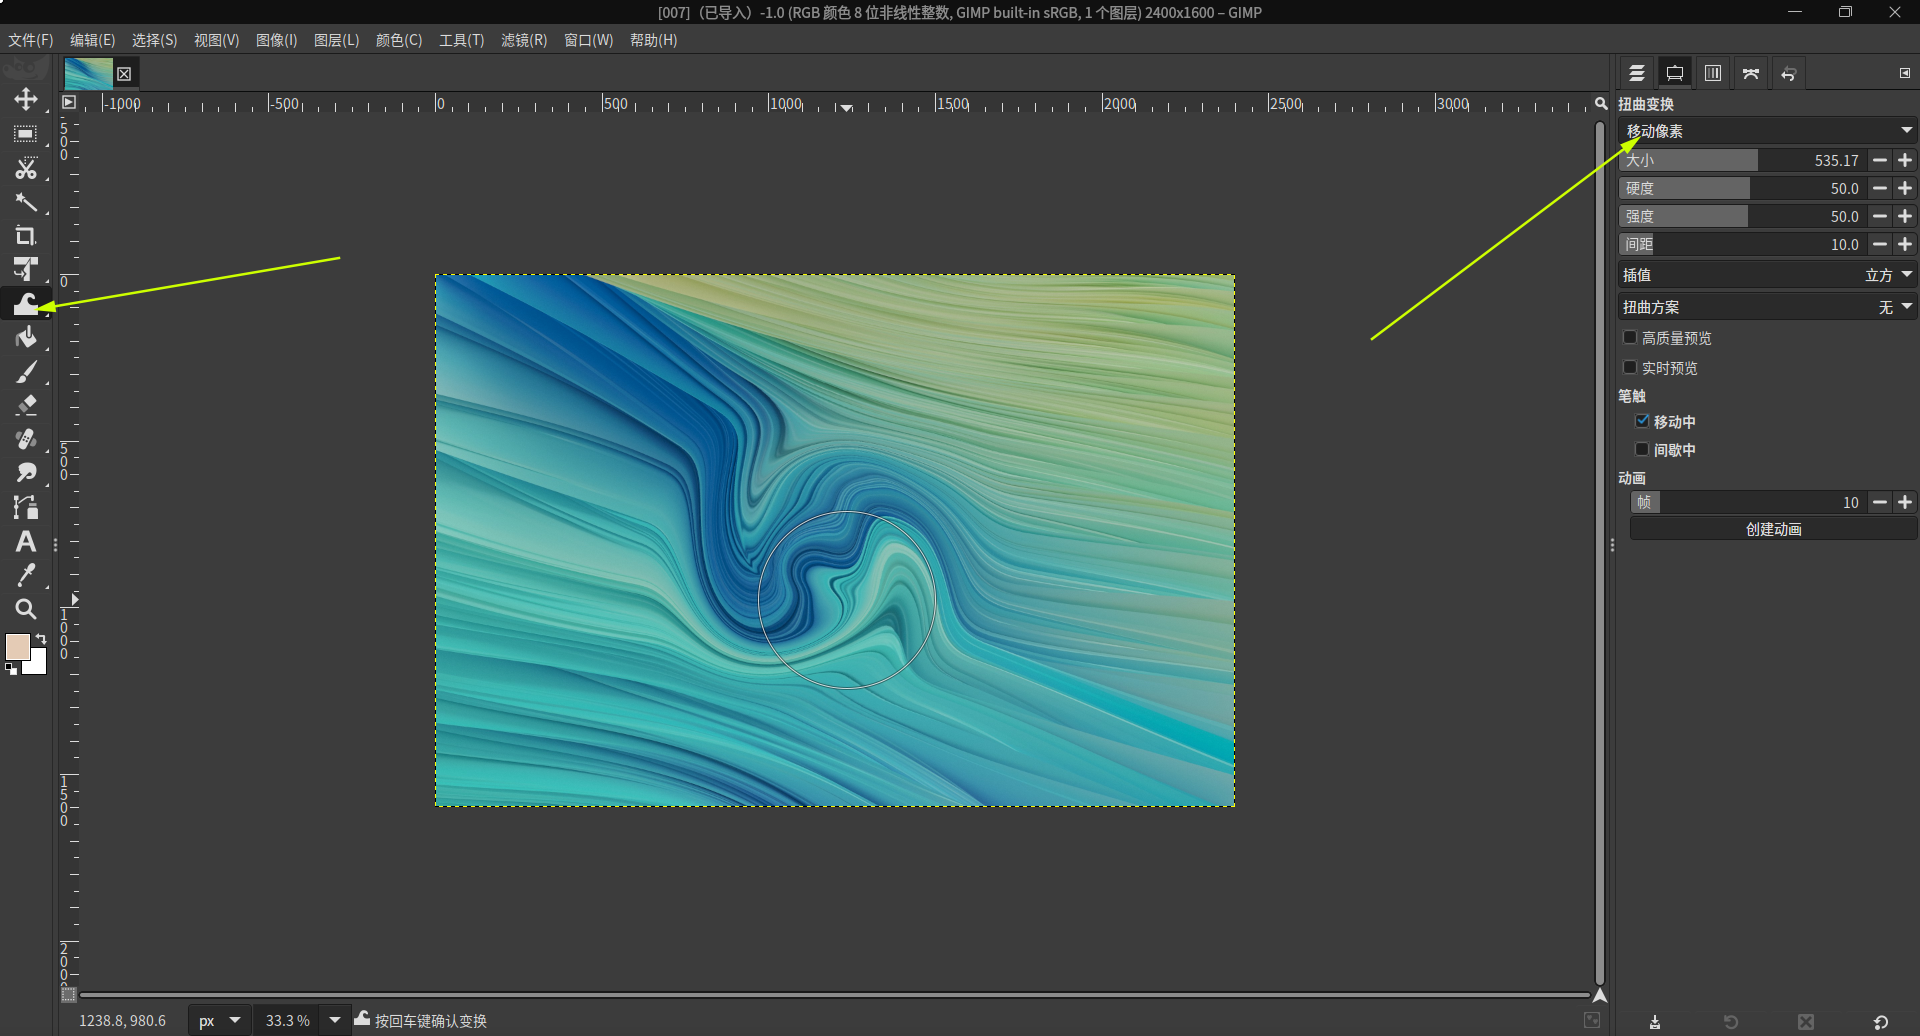Screen dimensions: 1920x1036
Task: Select the Smudge tool
Action: click(x=26, y=473)
